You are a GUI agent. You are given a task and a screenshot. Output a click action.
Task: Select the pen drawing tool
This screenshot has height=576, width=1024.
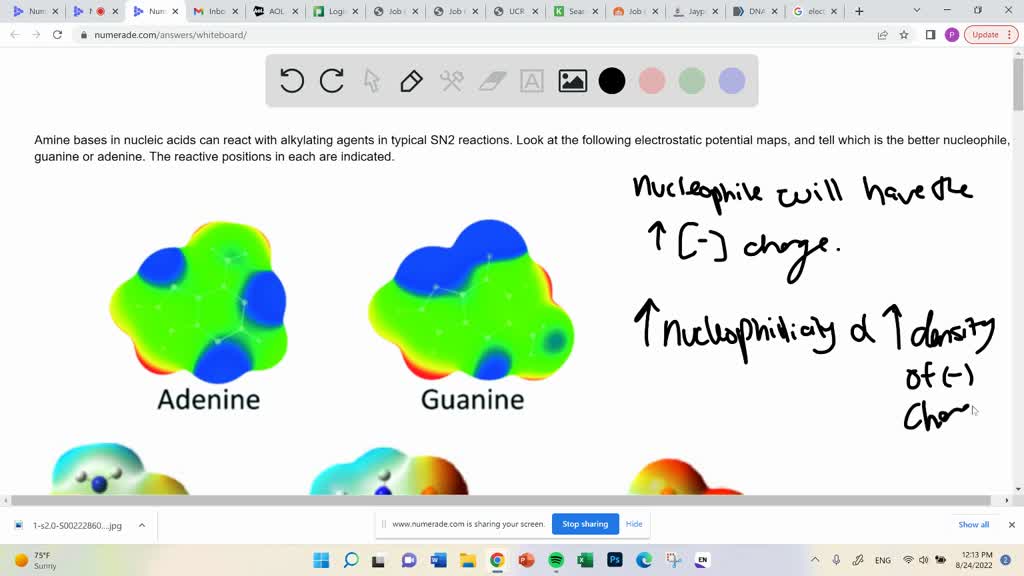[x=411, y=81]
